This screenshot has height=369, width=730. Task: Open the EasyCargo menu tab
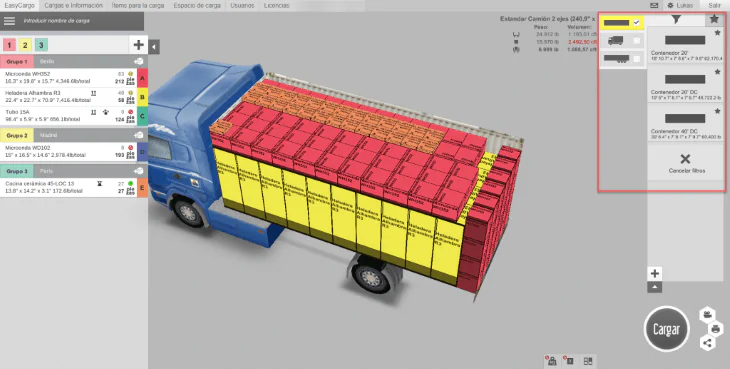19,6
